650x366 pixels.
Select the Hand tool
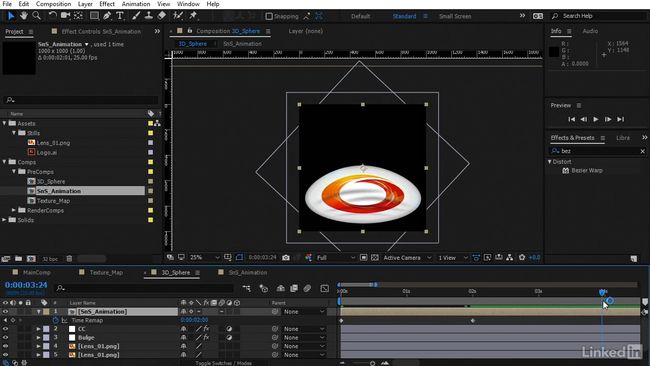(x=24, y=16)
